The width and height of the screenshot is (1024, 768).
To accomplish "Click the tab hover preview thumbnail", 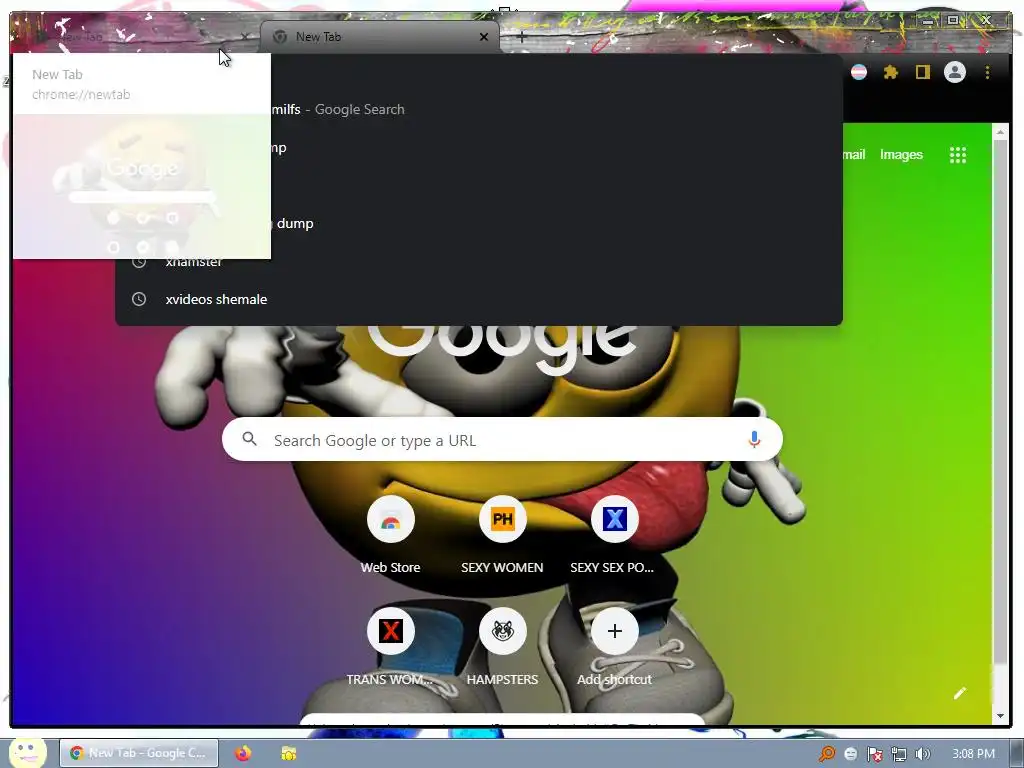I will point(142,187).
